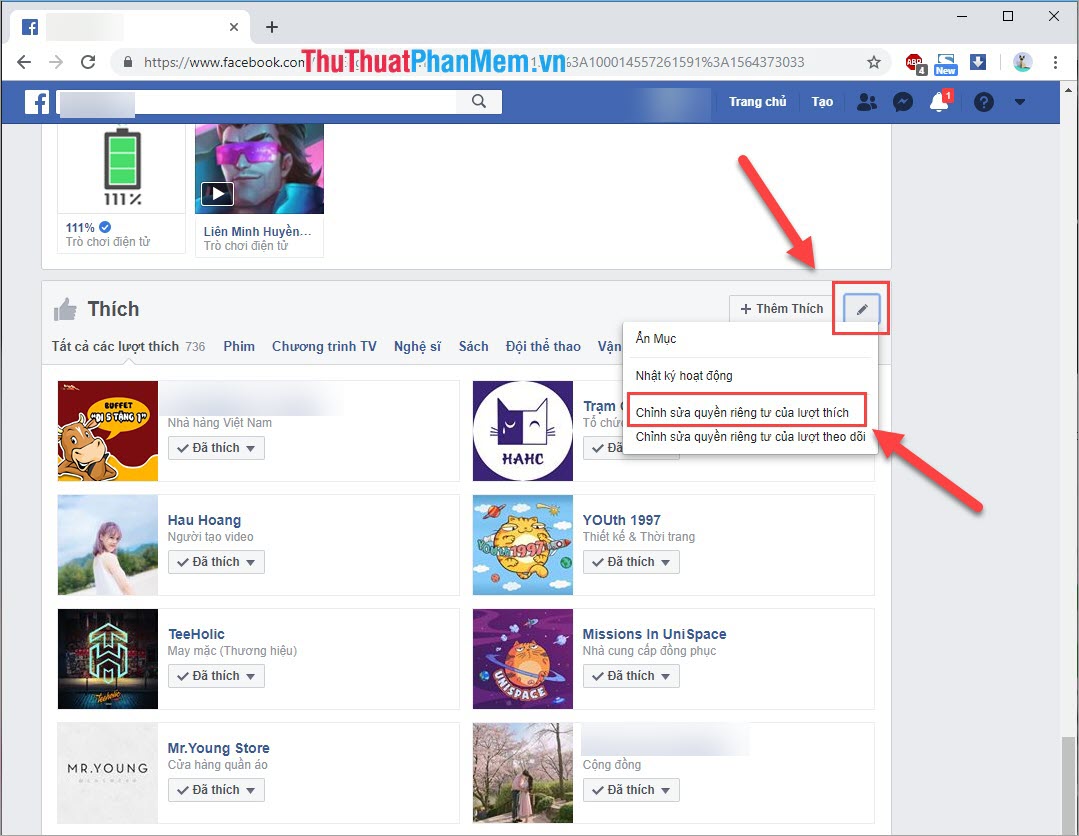Open the Đã thích dropdown for TeeHolic
Viewport: 1079px width, 836px height.
[x=216, y=675]
